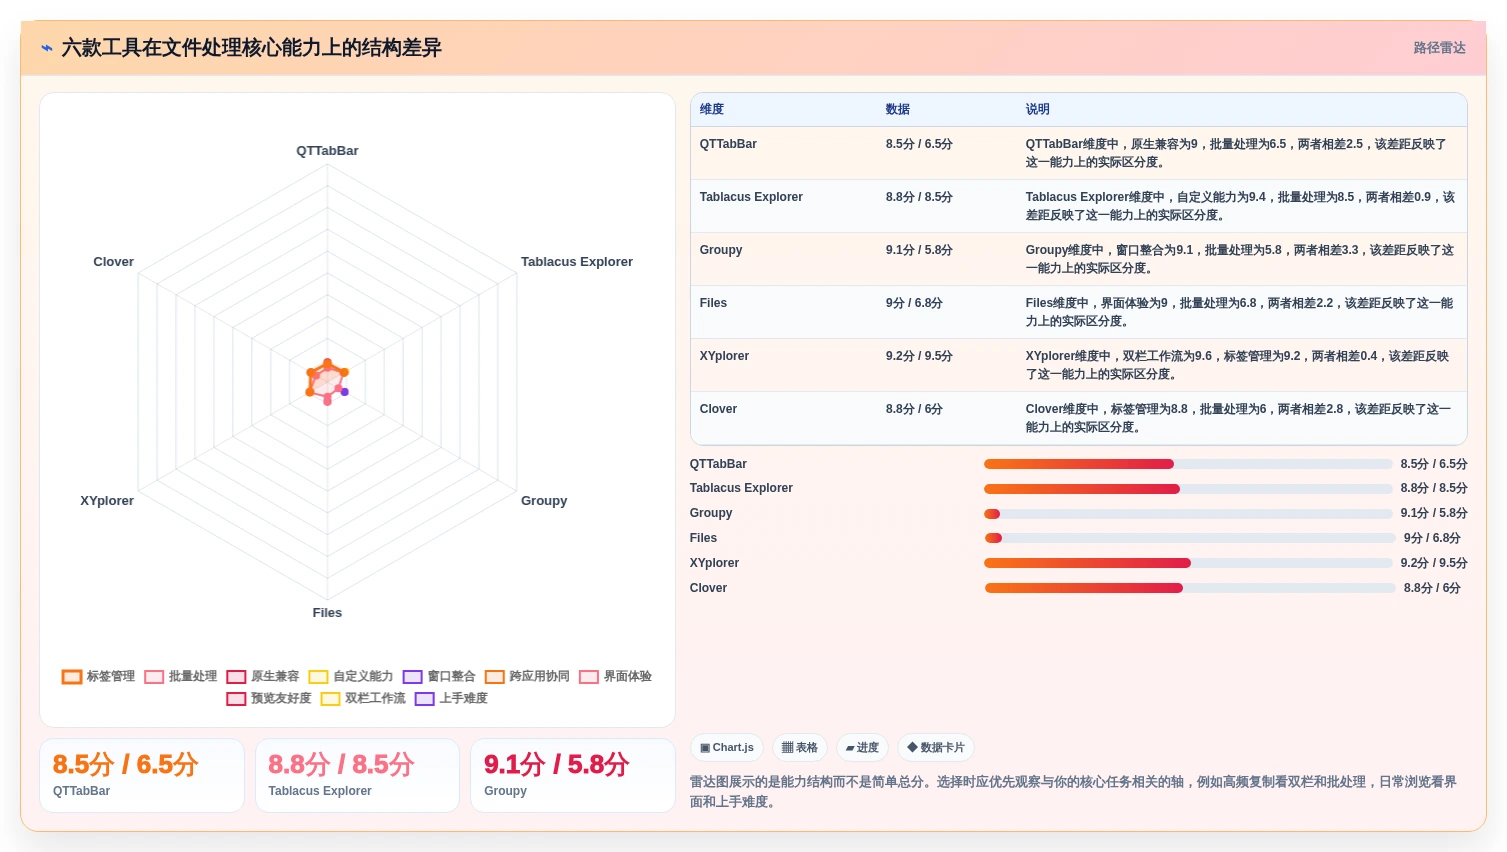Select the Groupy table row name
The width and height of the screenshot is (1507, 852).
coord(721,250)
